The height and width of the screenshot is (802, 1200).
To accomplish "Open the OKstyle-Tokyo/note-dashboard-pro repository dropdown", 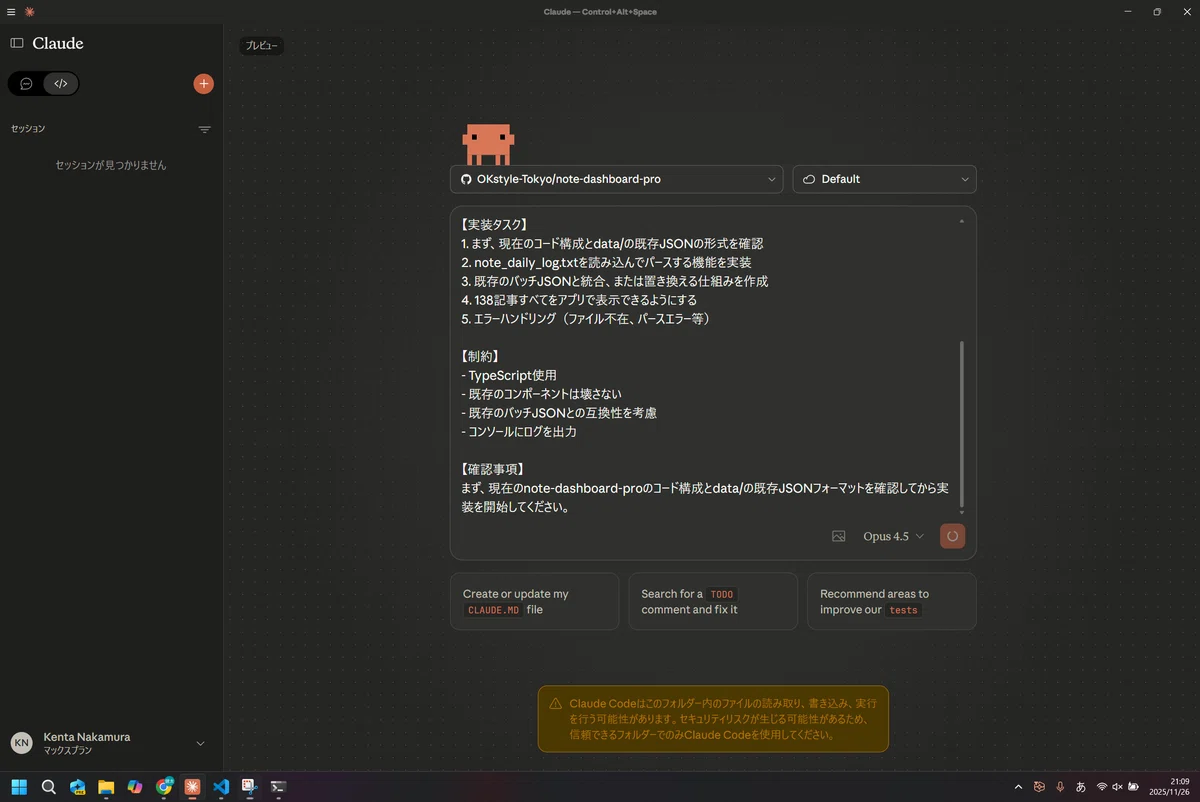I will (616, 179).
